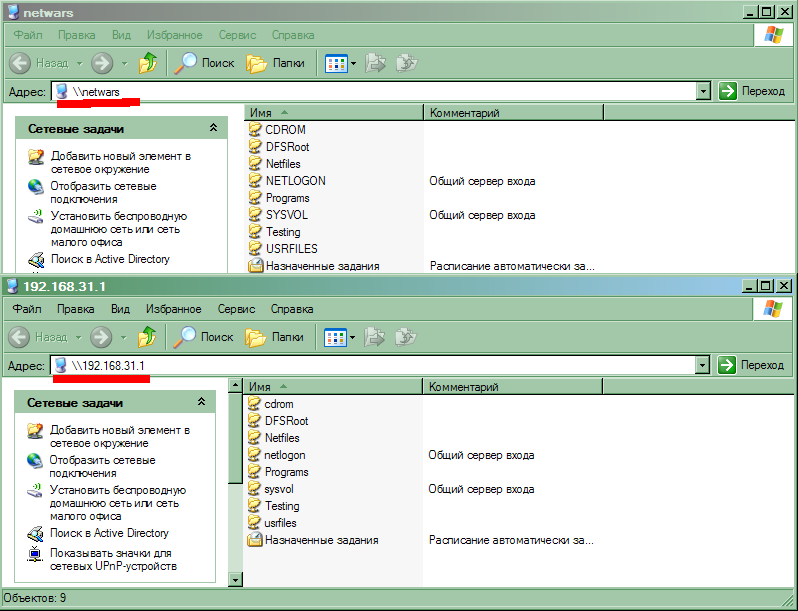Open Back history dropdown in 192.168.31.1 window
The width and height of the screenshot is (798, 611).
pyautogui.click(x=78, y=338)
